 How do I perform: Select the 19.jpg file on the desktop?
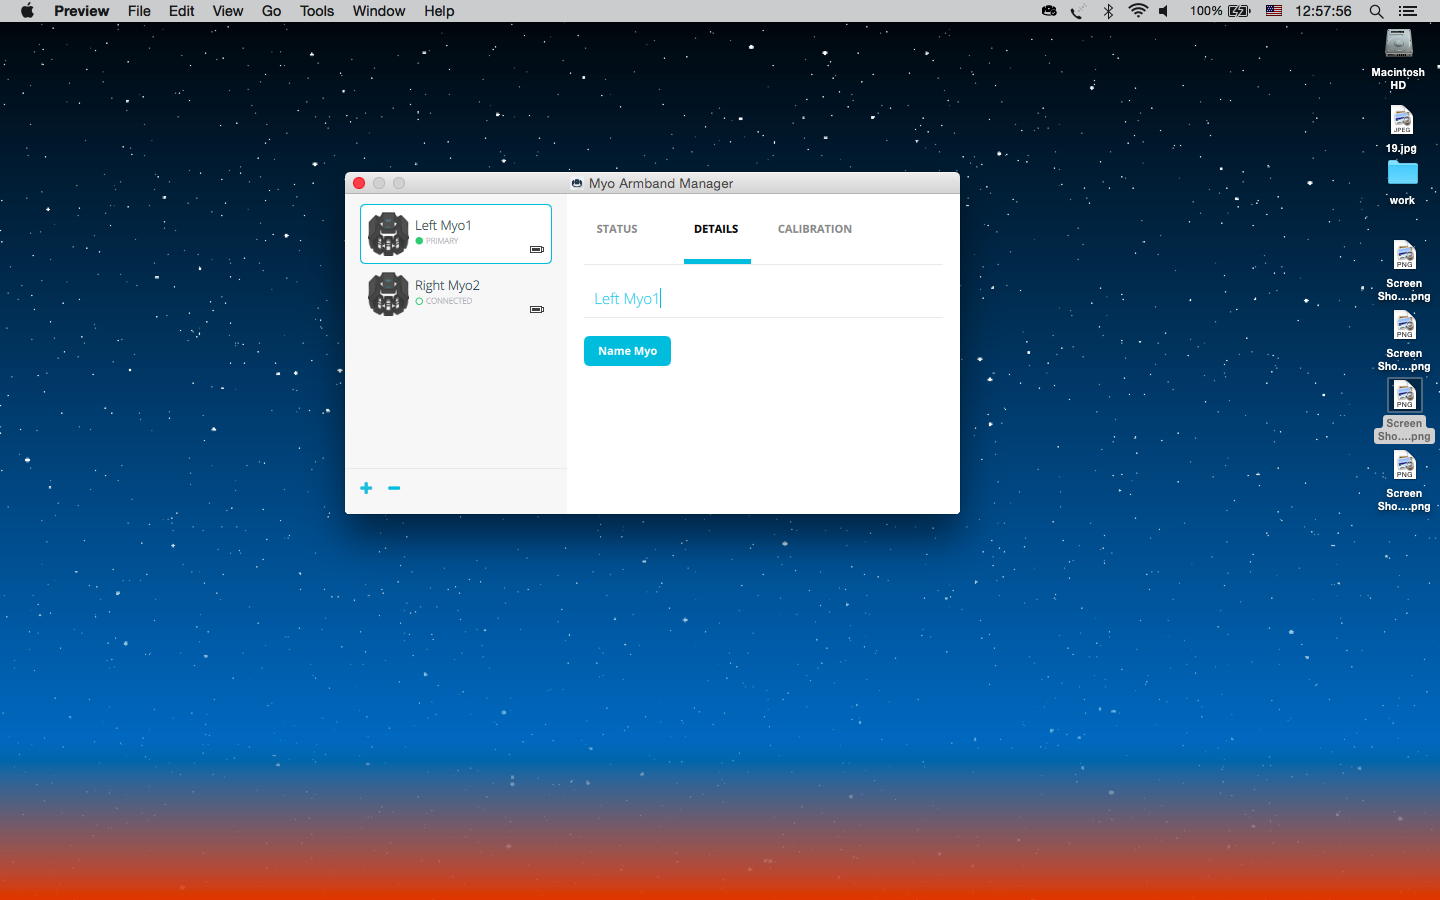coord(1401,121)
